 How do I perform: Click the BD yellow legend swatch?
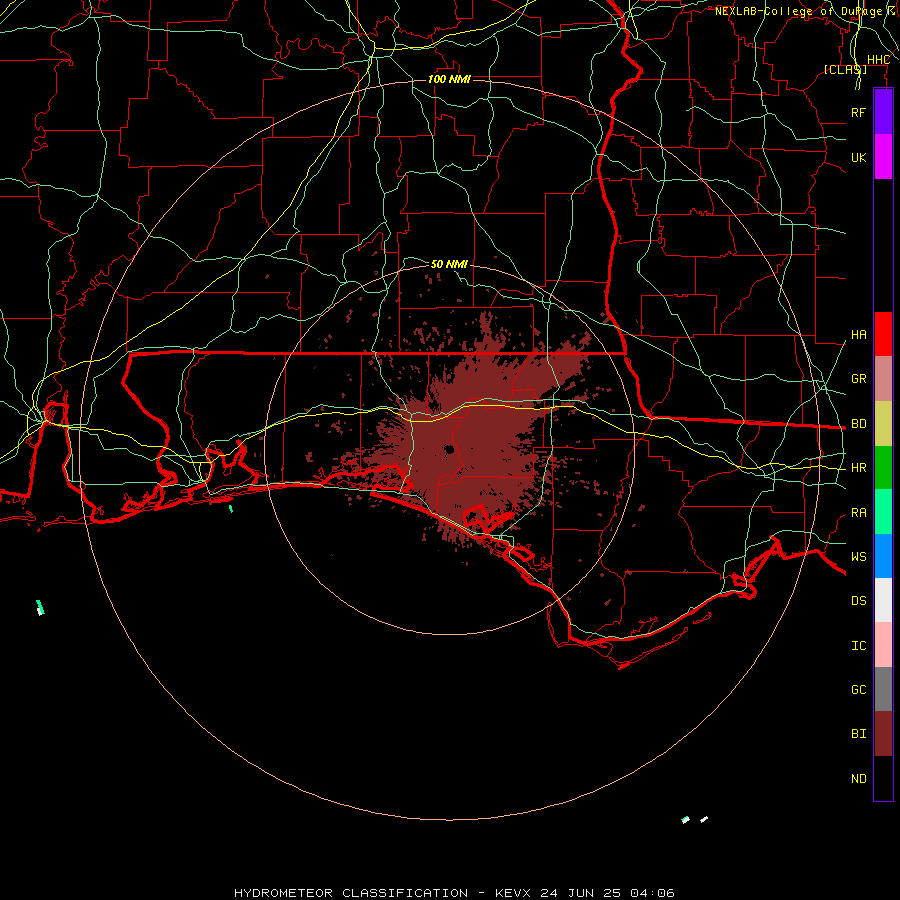point(883,424)
